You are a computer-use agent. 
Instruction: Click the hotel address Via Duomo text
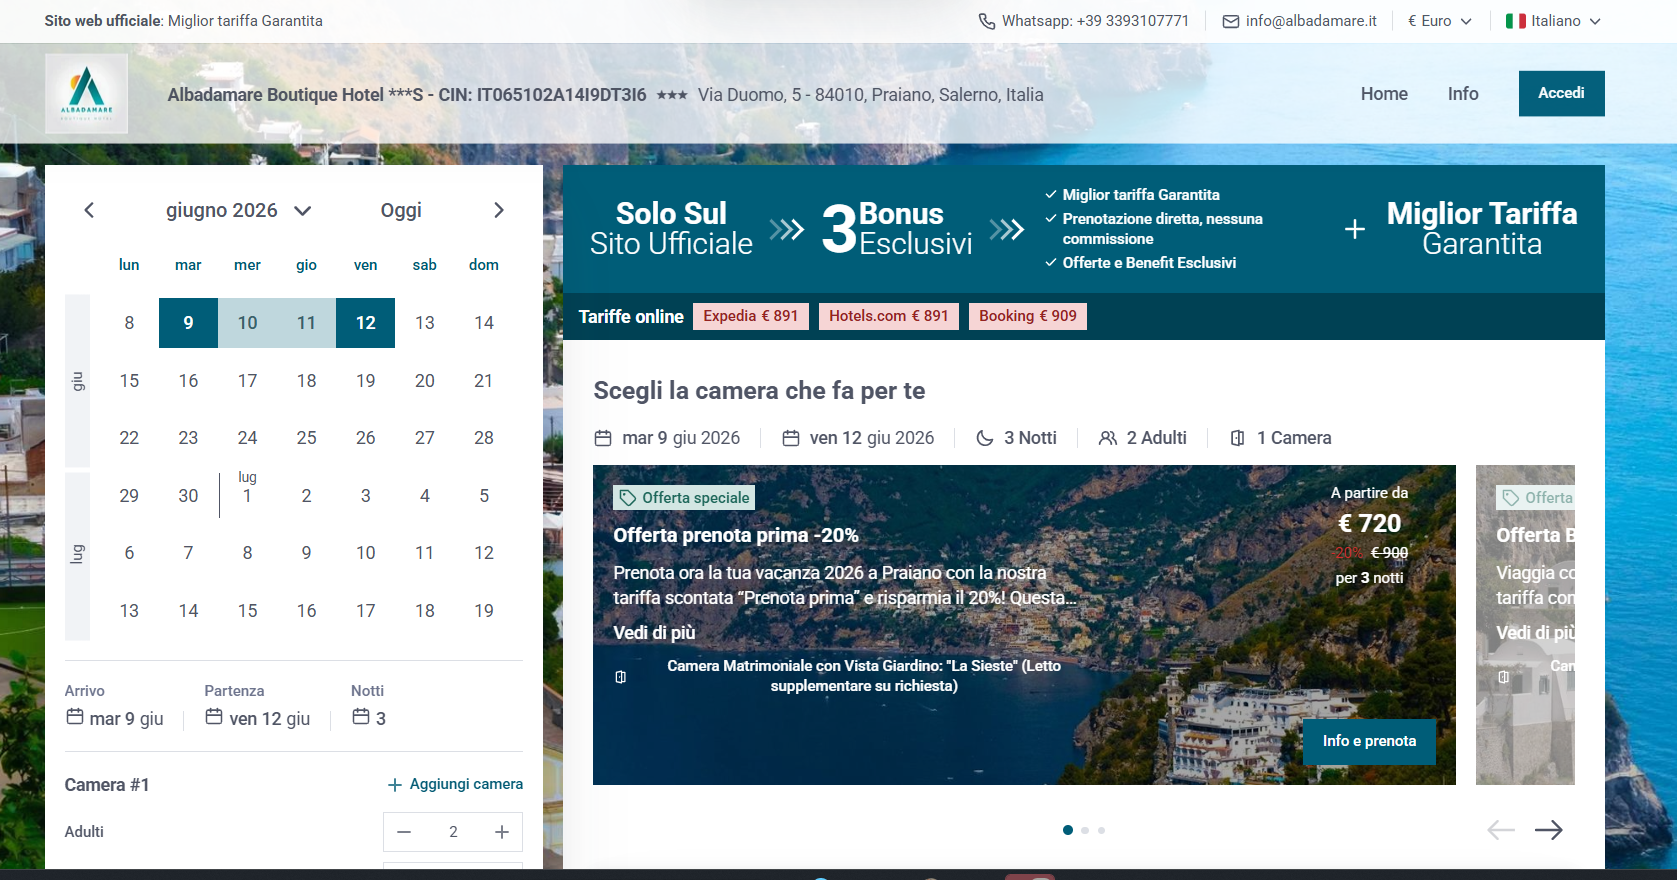click(871, 95)
